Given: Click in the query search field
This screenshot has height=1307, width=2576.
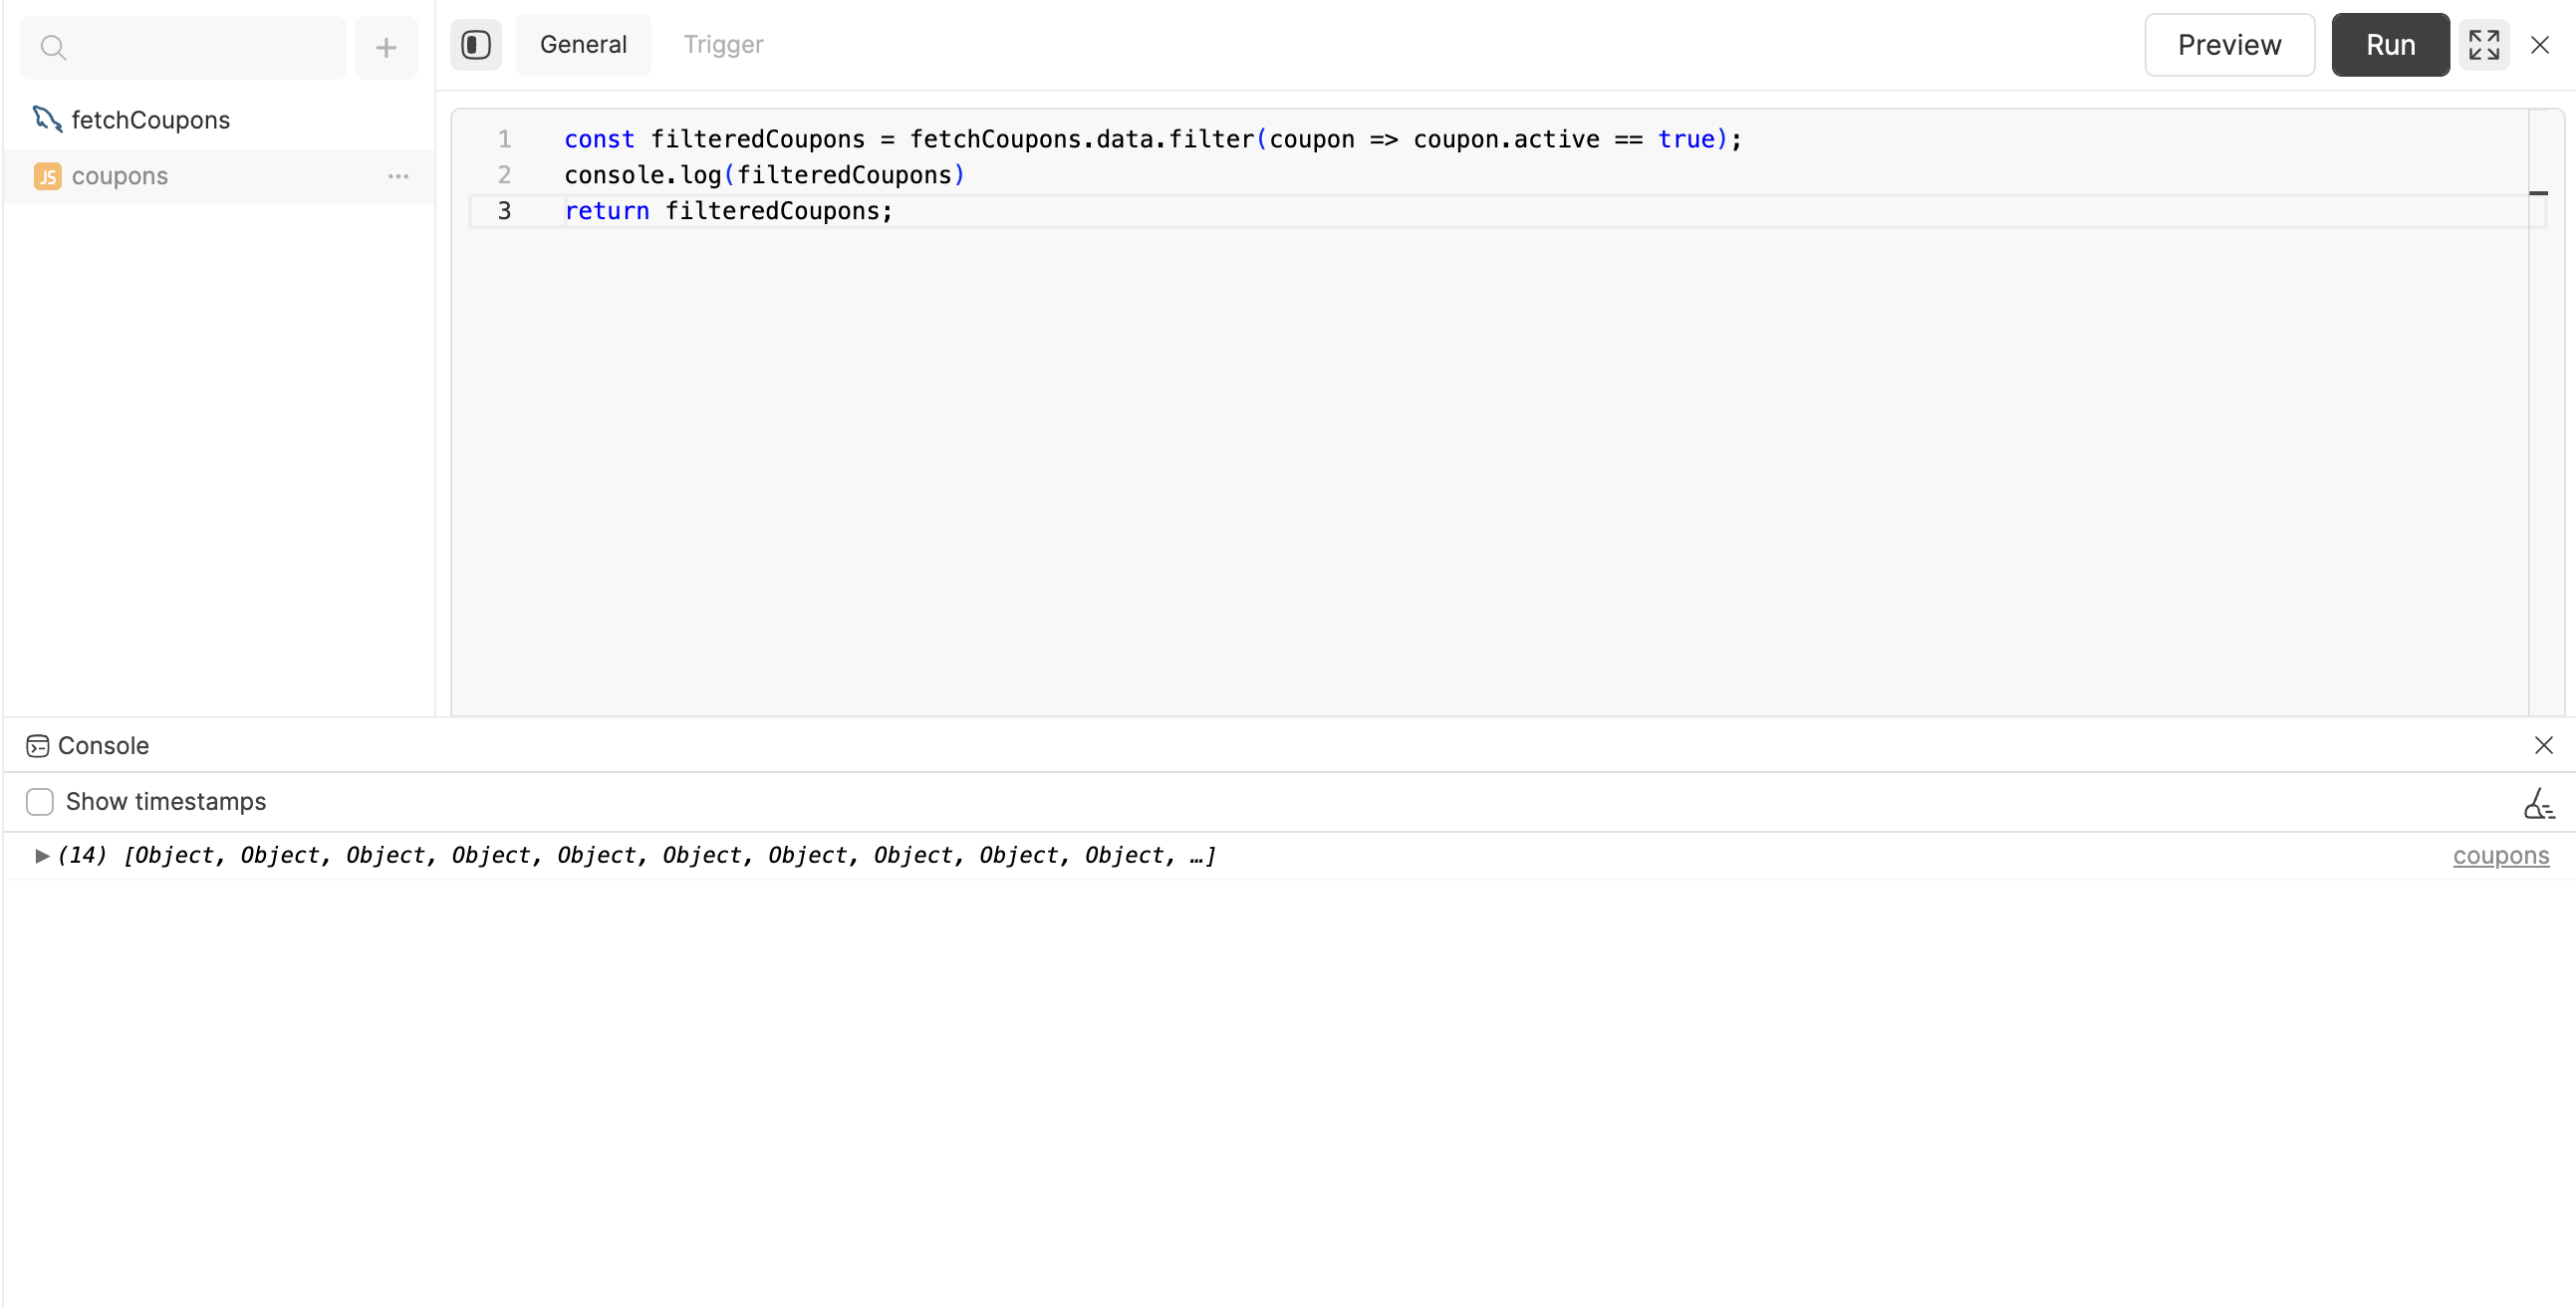Looking at the screenshot, I should point(200,47).
